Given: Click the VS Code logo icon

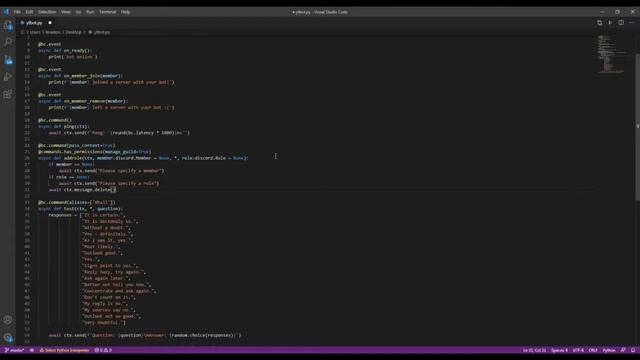Looking at the screenshot, I should click(x=6, y=12).
